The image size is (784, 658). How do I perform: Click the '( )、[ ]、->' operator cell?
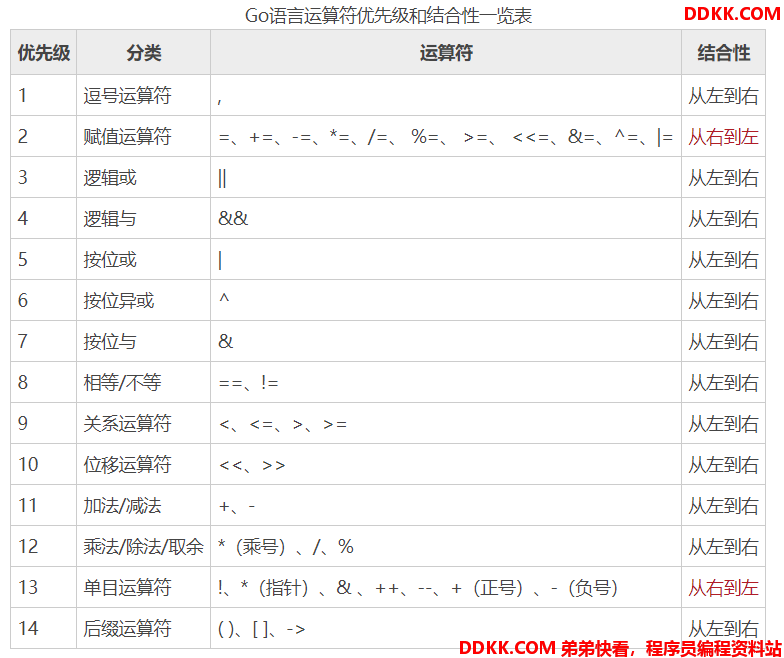446,628
